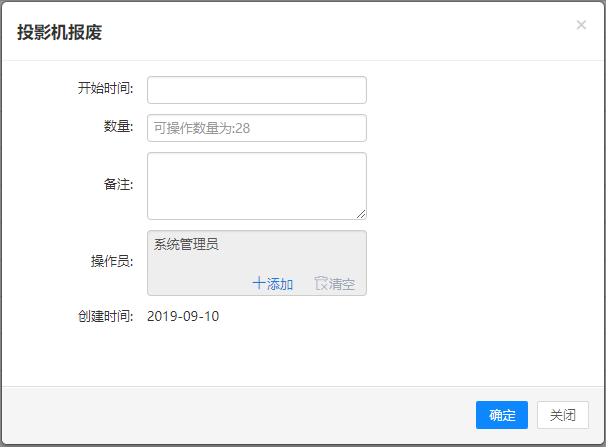This screenshot has height=447, width=606.
Task: Select 系统管理员 in the operator box
Action: pyautogui.click(x=186, y=243)
